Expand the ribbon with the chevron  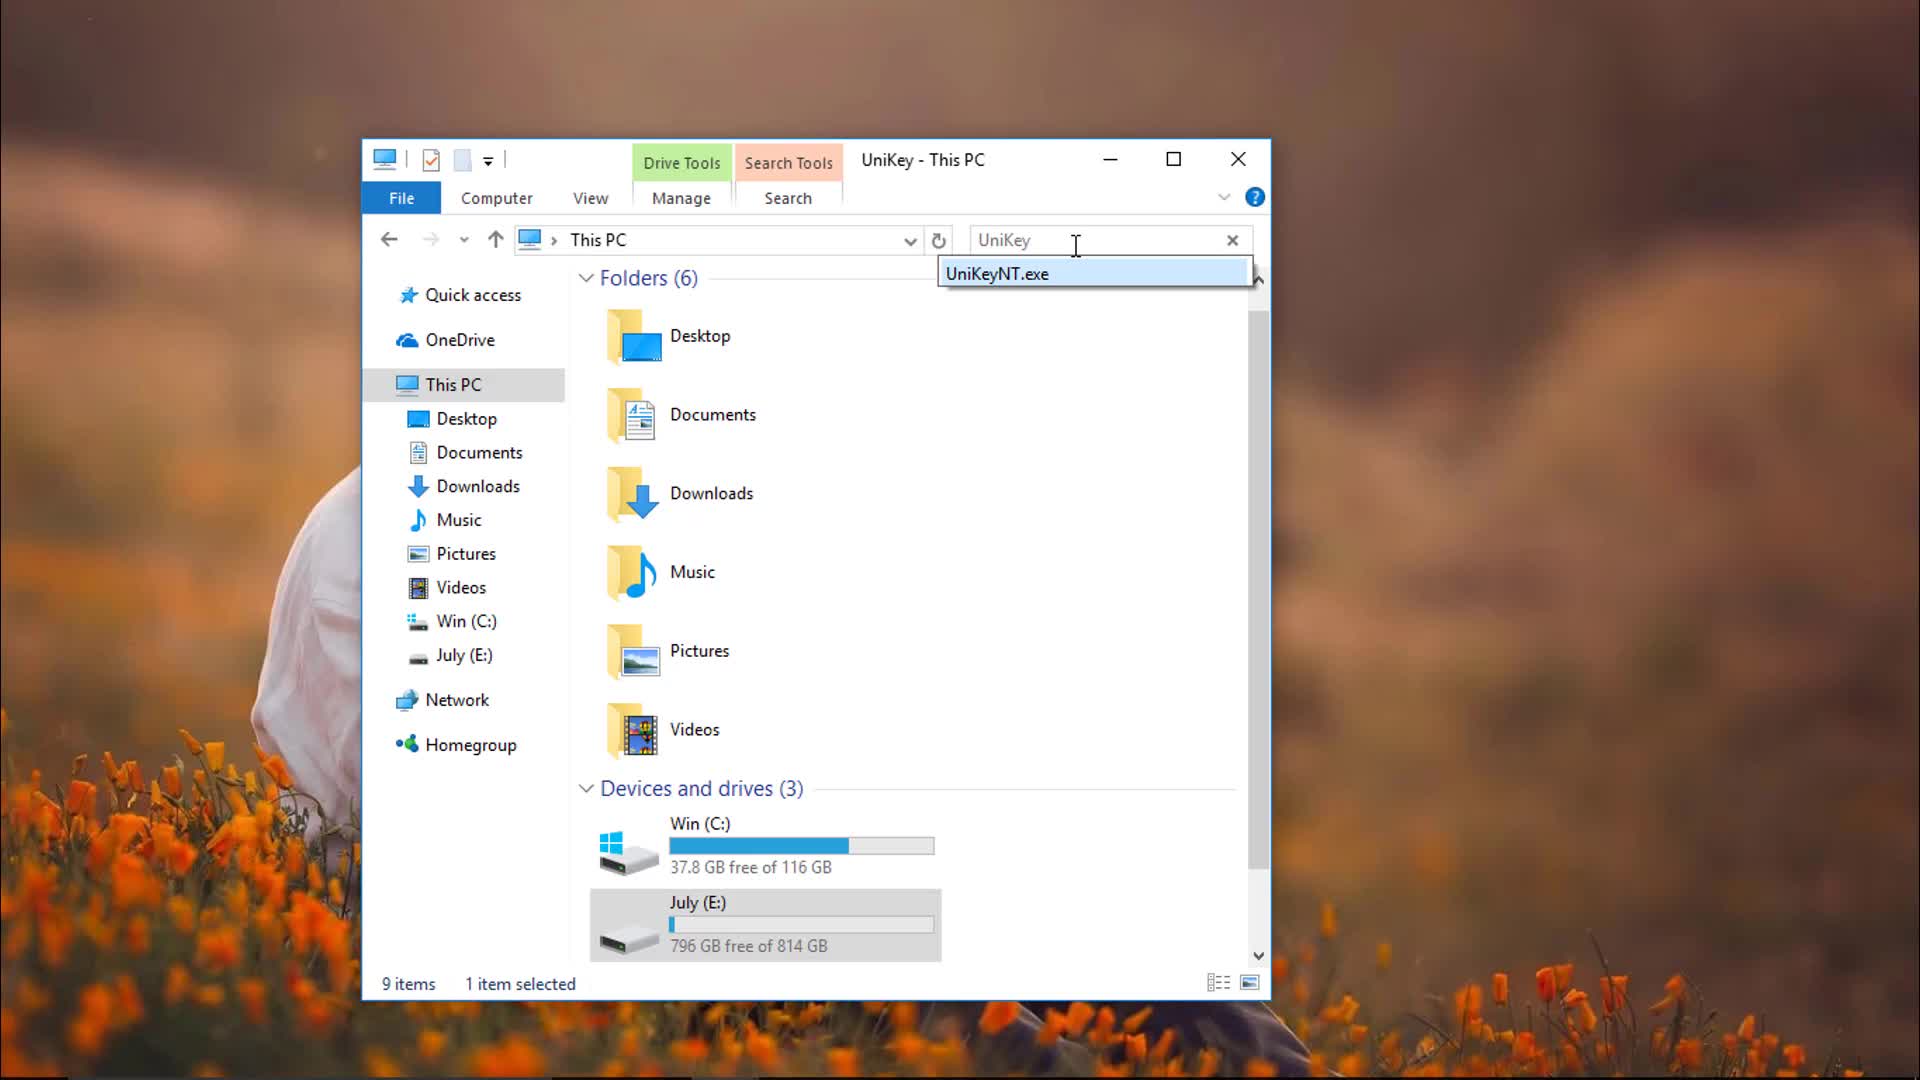pyautogui.click(x=1224, y=197)
